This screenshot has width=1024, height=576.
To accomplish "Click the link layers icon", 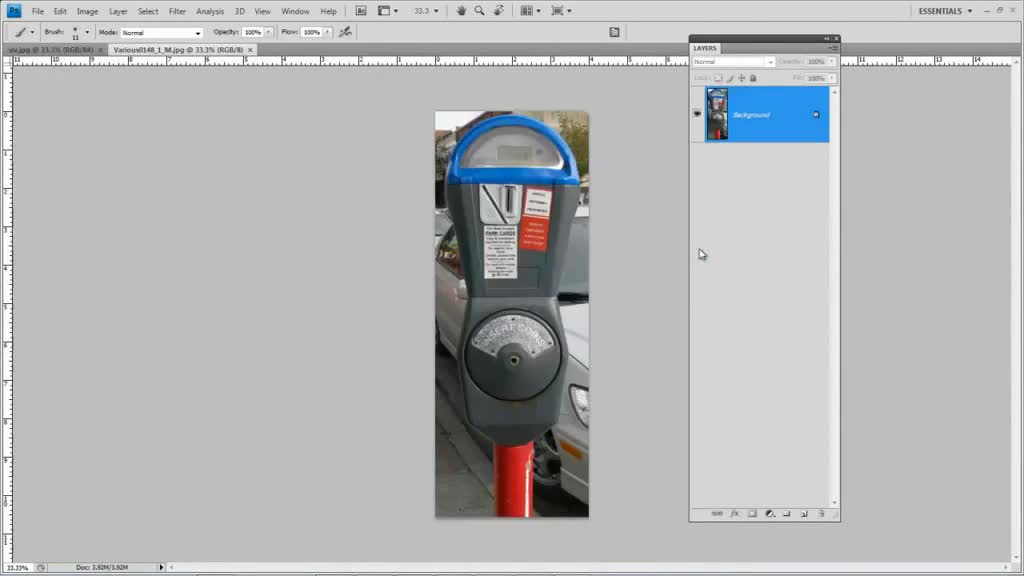I will click(717, 514).
